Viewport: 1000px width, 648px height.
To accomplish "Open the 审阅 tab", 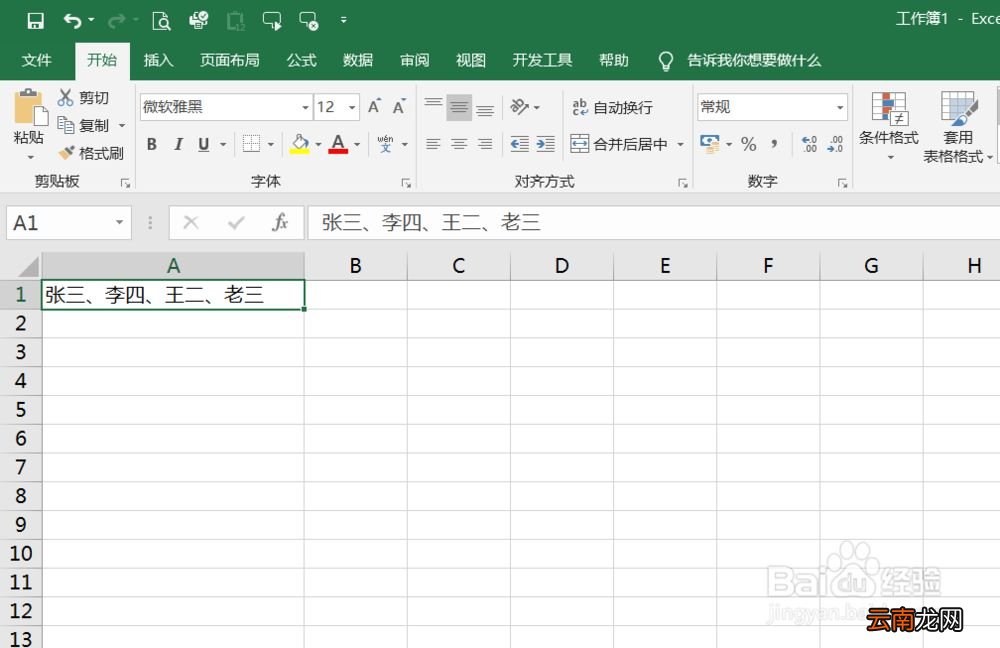I will coord(415,61).
